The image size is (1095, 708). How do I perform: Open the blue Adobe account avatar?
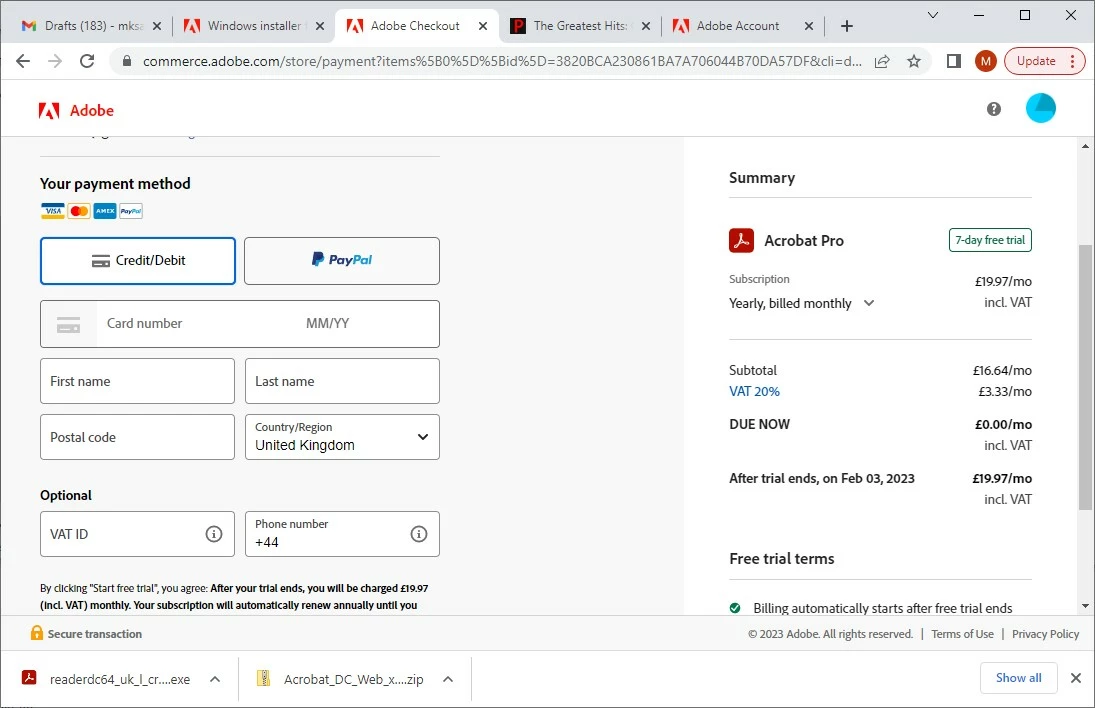pyautogui.click(x=1041, y=108)
